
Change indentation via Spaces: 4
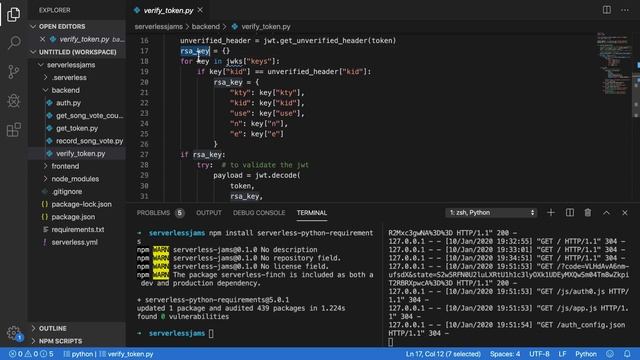(505, 354)
